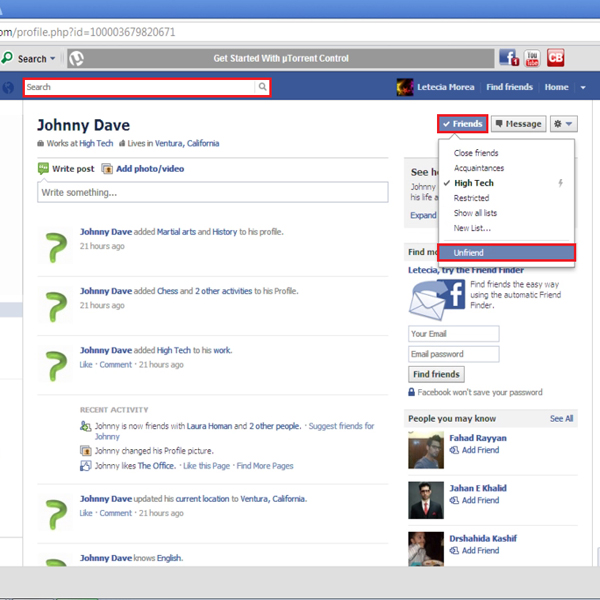This screenshot has width=600, height=600.
Task: Click the Your Email field
Action: pyautogui.click(x=453, y=334)
